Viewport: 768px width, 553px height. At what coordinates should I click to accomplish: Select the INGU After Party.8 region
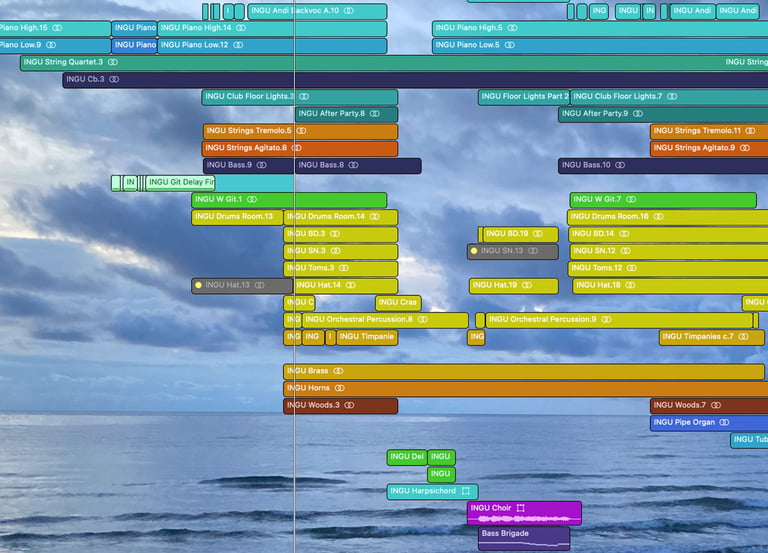(x=346, y=114)
